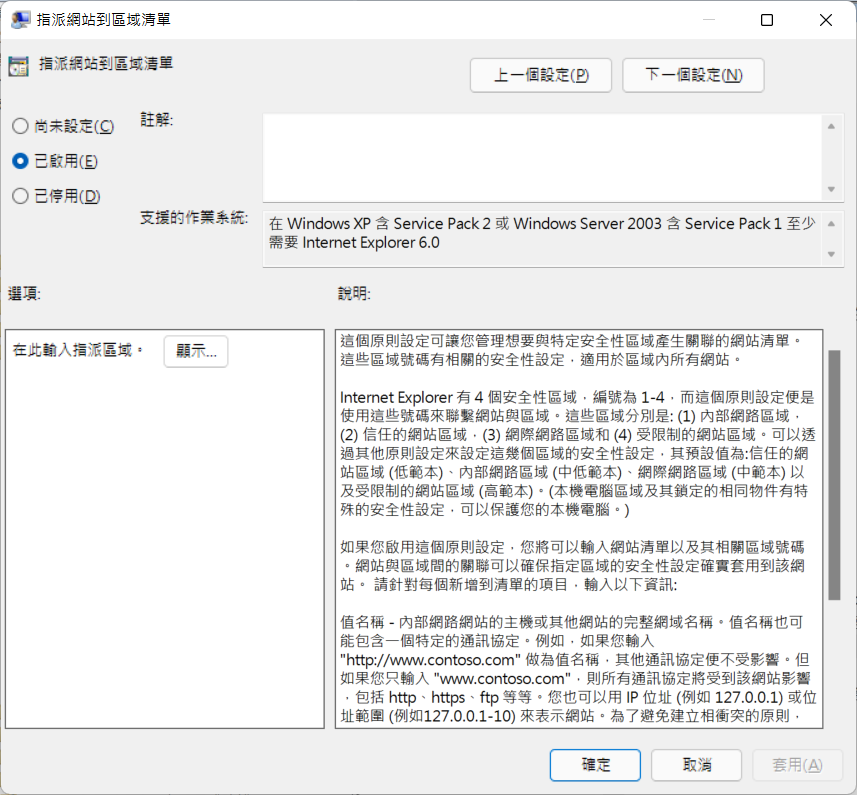Go to next setting with 下一個設定
Viewport: 857px width, 795px height.
693,75
